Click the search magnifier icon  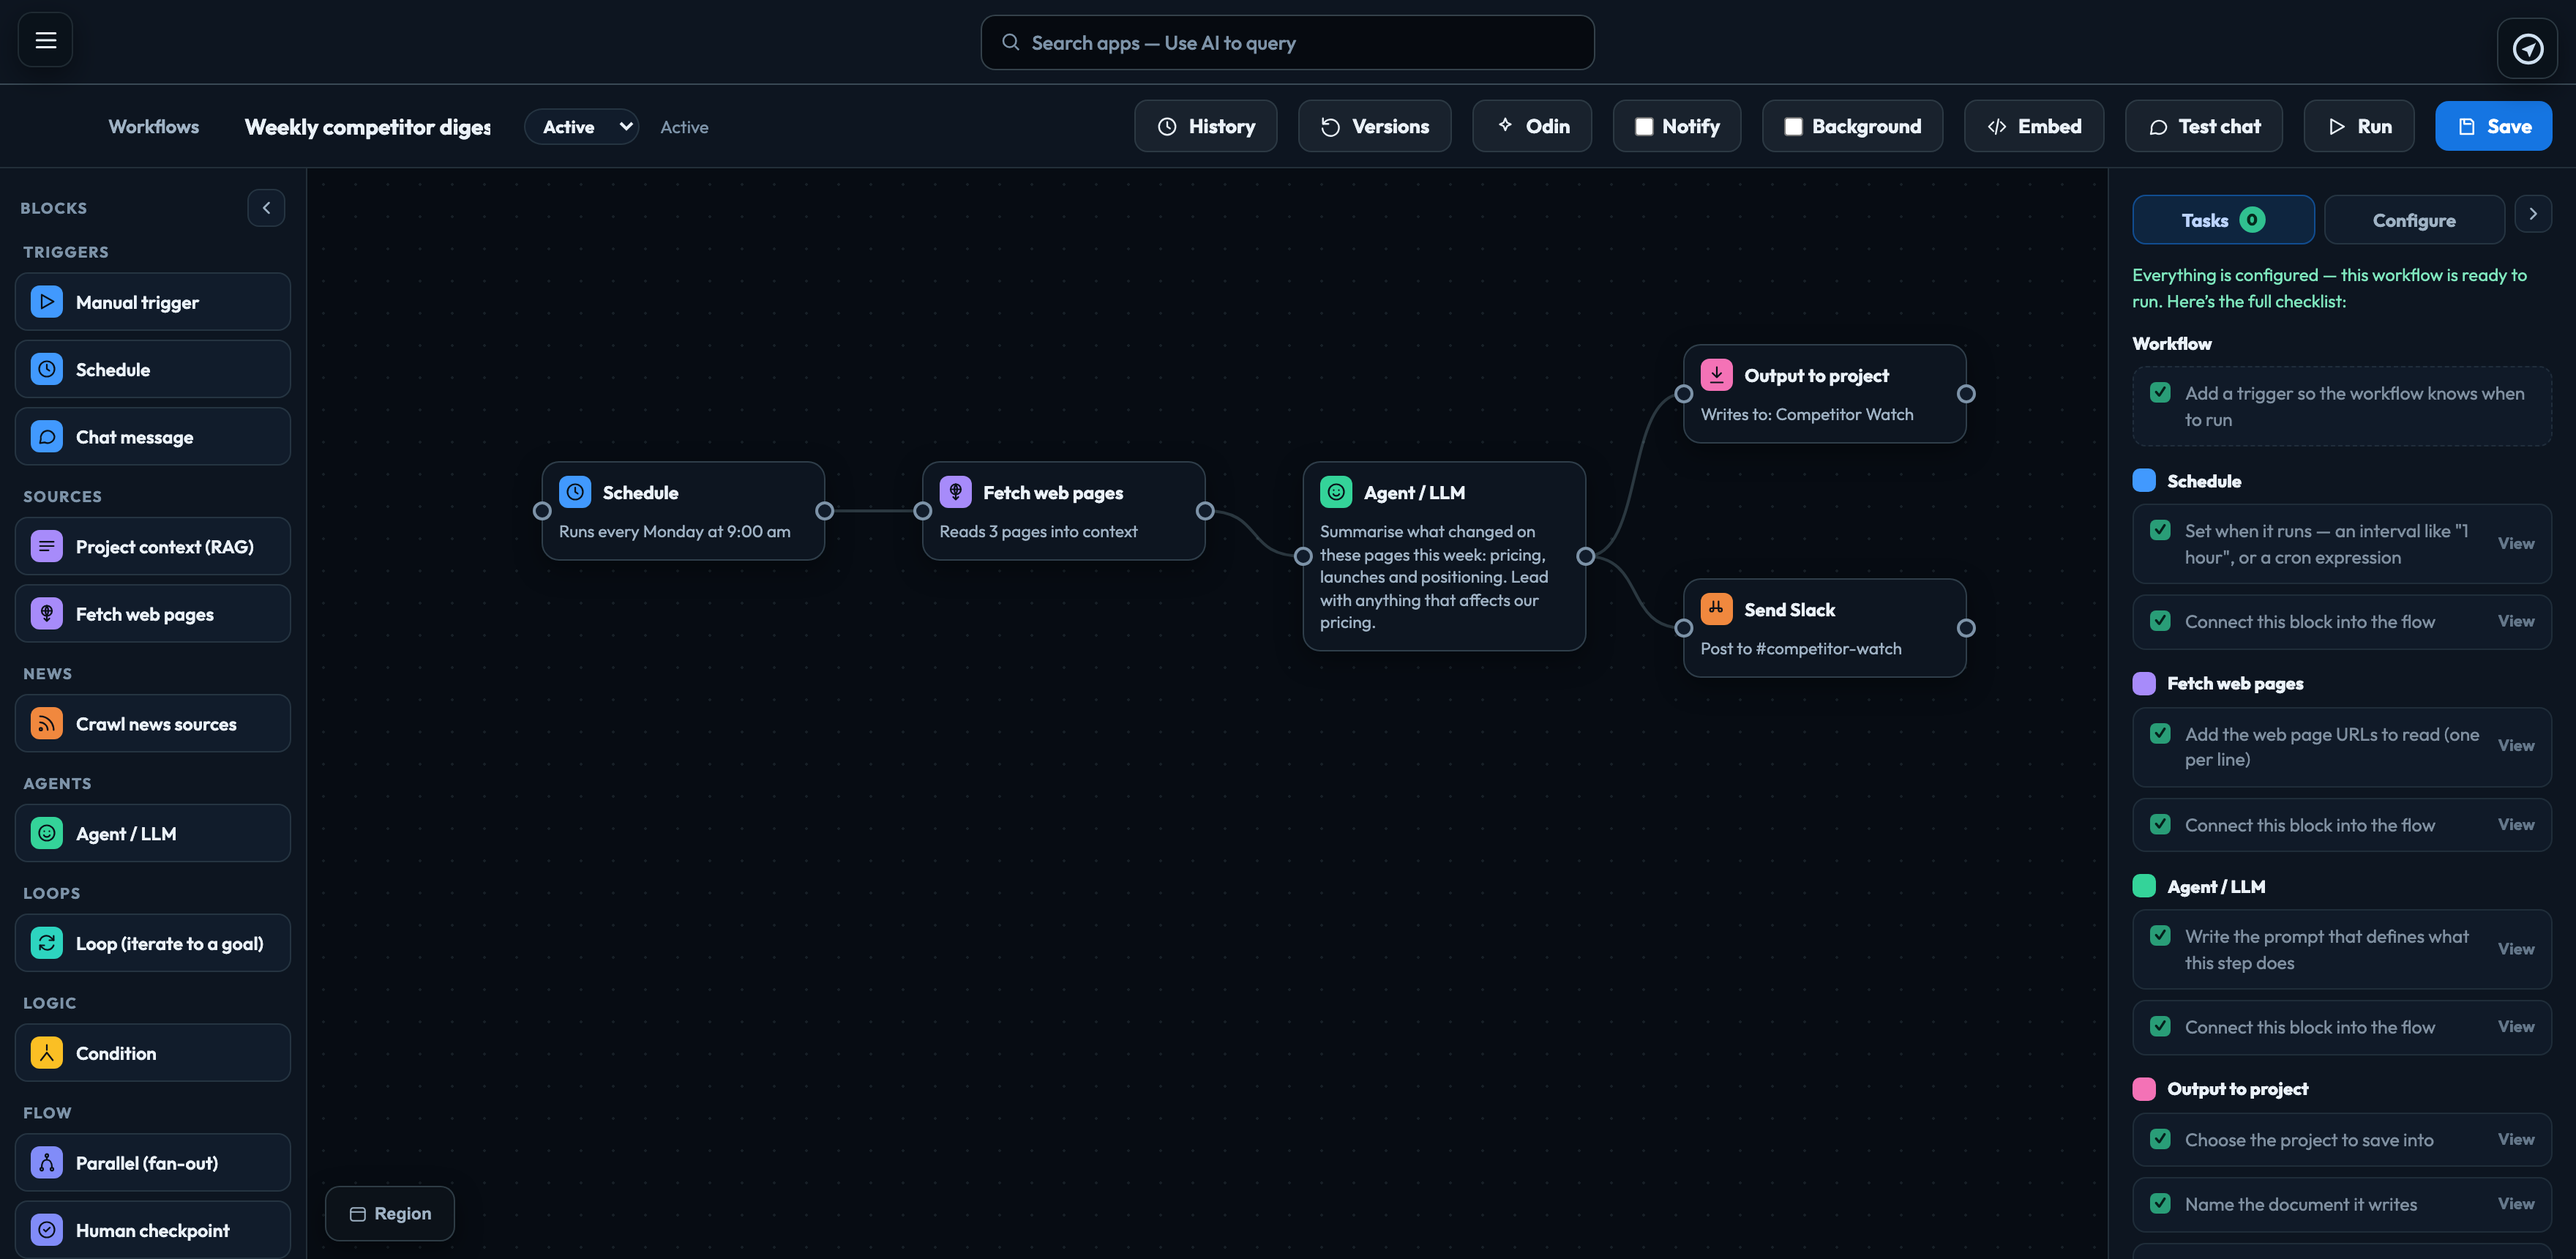(1011, 42)
